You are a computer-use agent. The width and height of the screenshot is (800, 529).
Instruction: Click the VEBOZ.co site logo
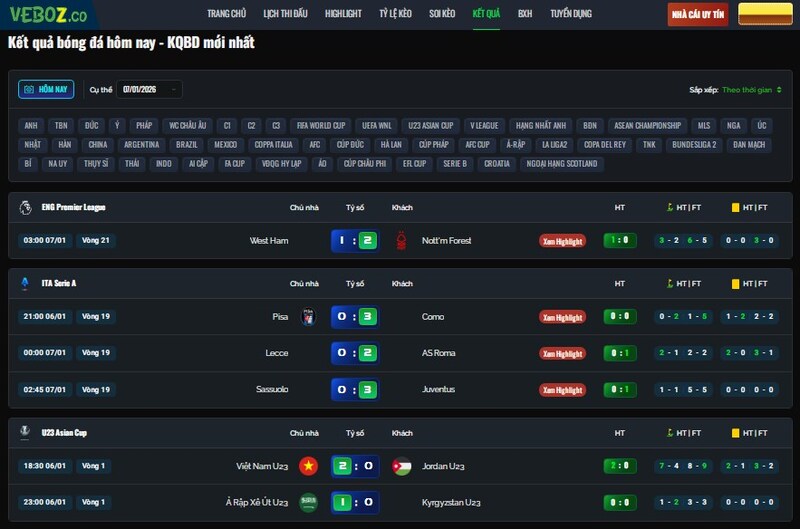click(x=50, y=15)
